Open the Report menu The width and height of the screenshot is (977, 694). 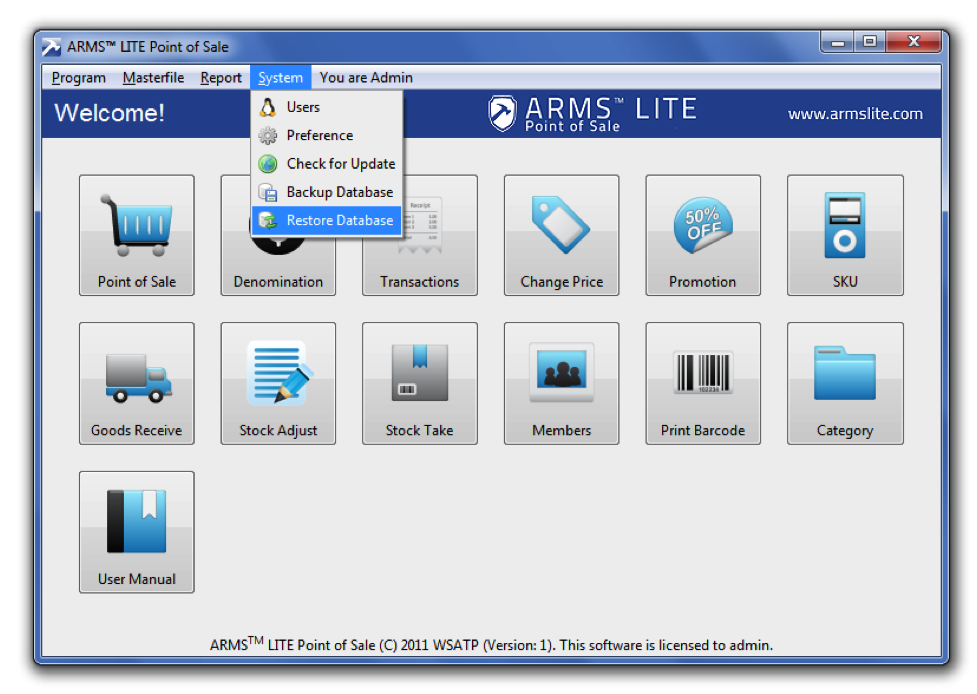[220, 77]
